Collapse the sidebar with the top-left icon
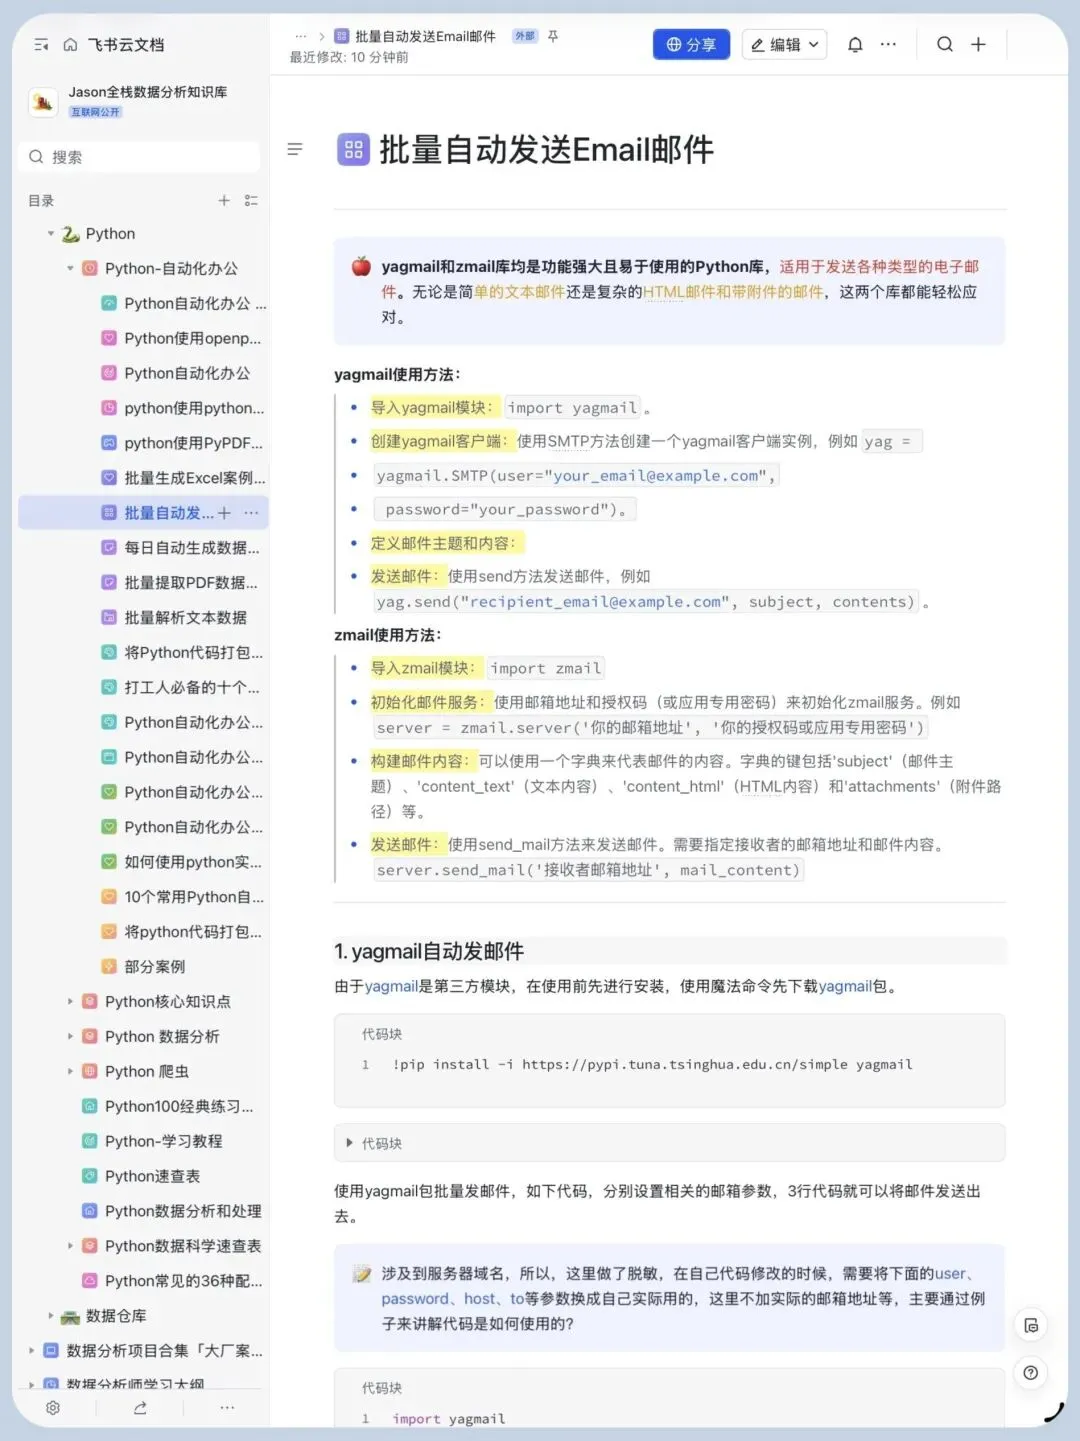 point(41,45)
